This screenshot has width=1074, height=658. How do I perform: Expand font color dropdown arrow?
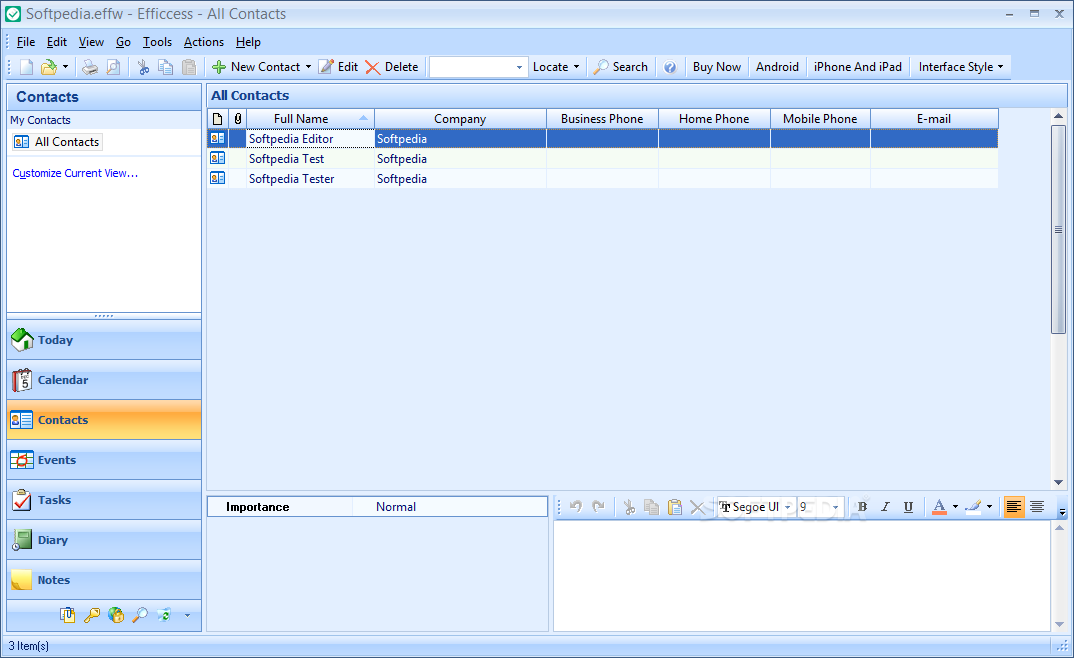tap(955, 507)
